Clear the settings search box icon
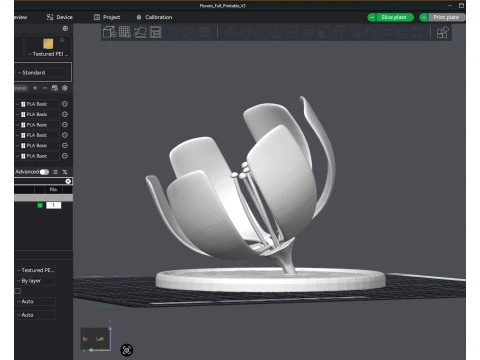Viewport: 480px width, 360px height. coord(68,181)
